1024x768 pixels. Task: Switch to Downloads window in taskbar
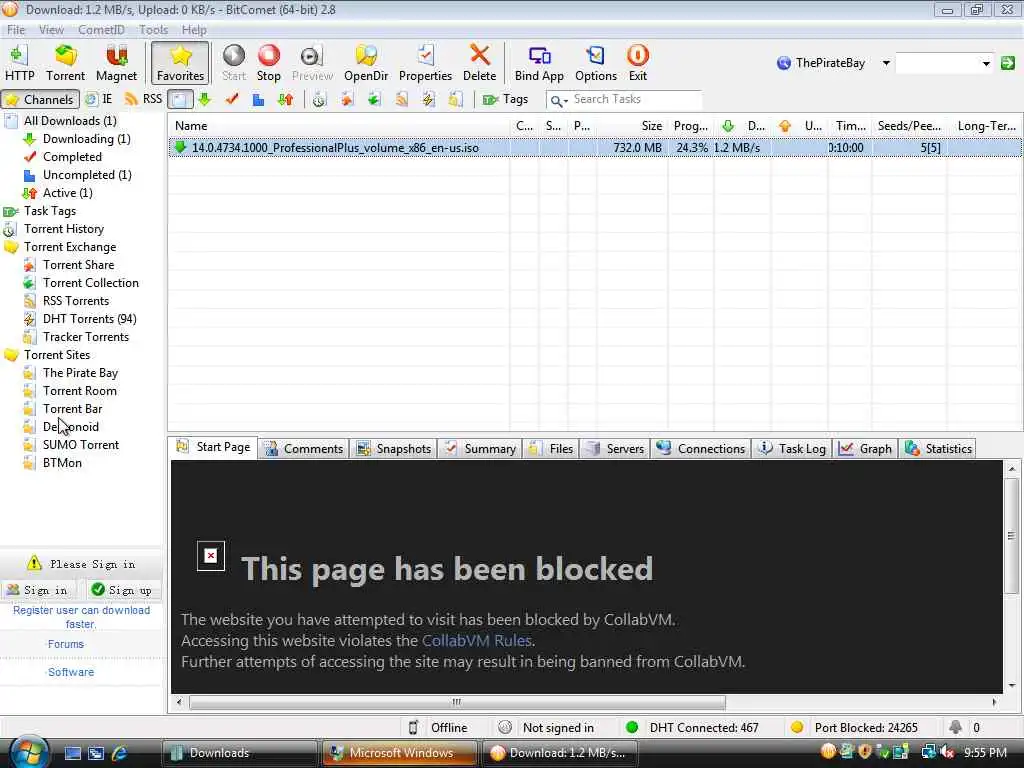pos(239,753)
